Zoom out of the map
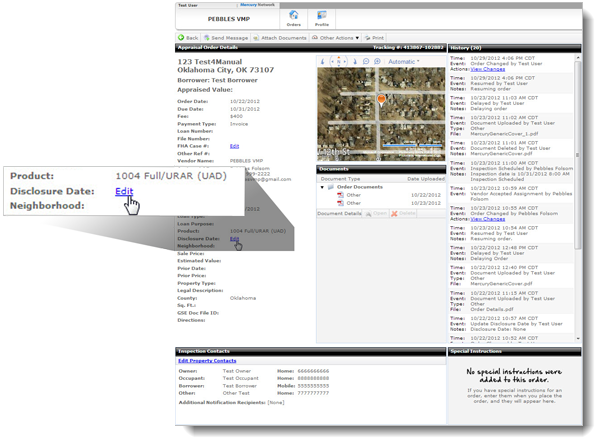The image size is (603, 446). tap(366, 62)
